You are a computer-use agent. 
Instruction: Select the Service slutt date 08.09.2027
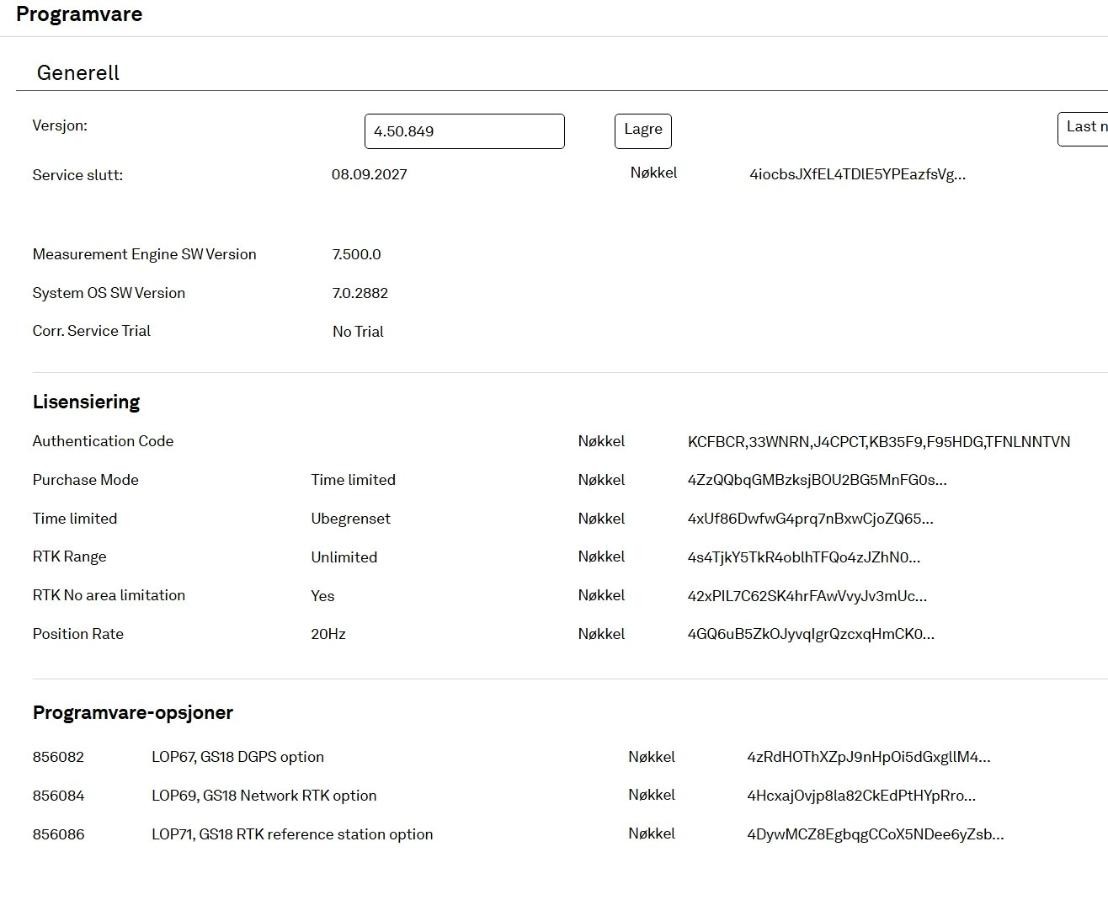click(x=369, y=174)
